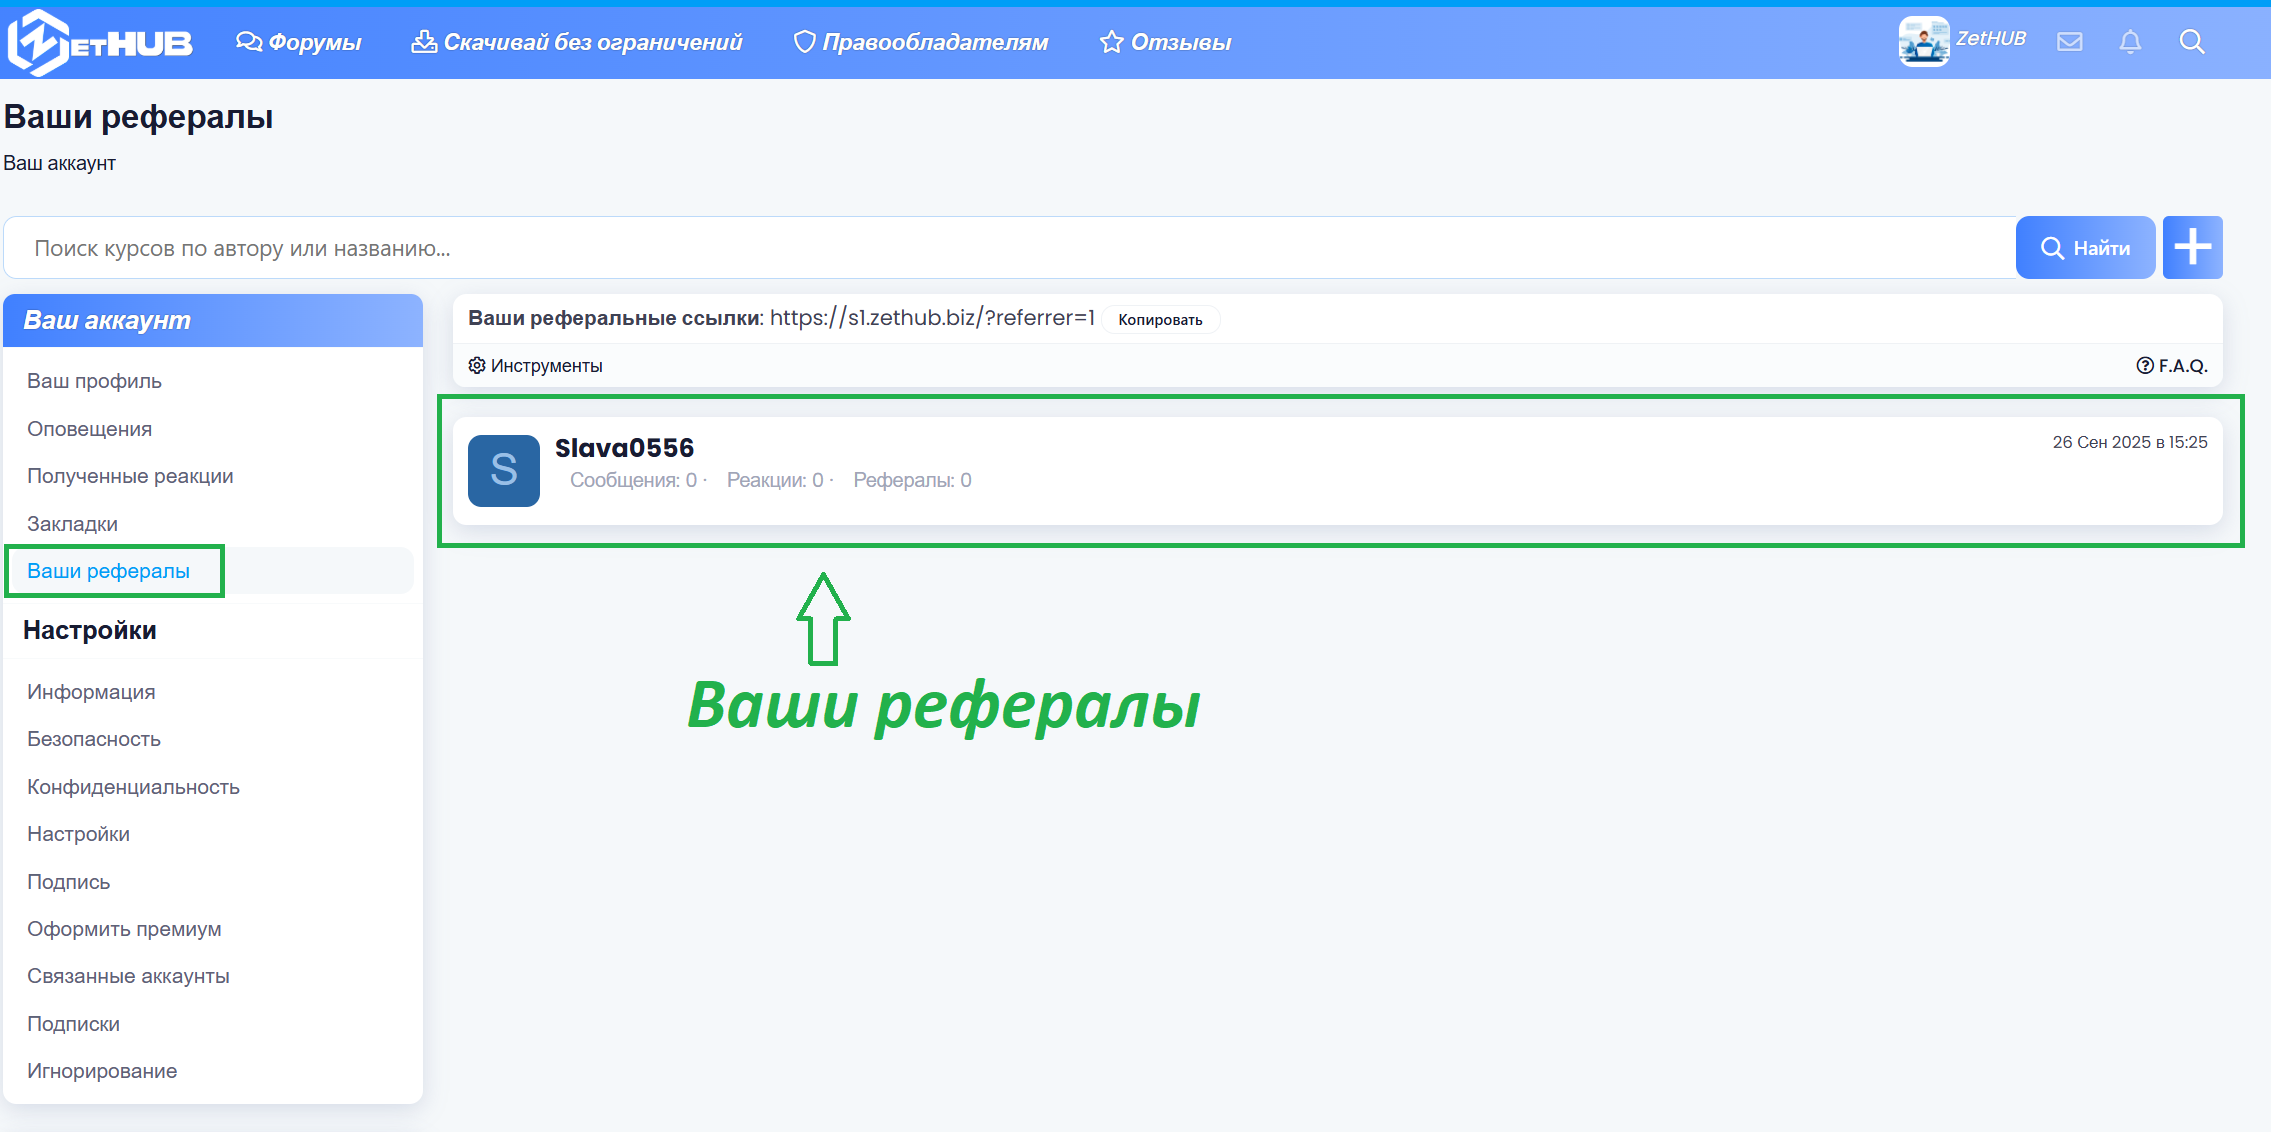Select Ваши рефералы sidebar entry
The height and width of the screenshot is (1132, 2271).
110,570
